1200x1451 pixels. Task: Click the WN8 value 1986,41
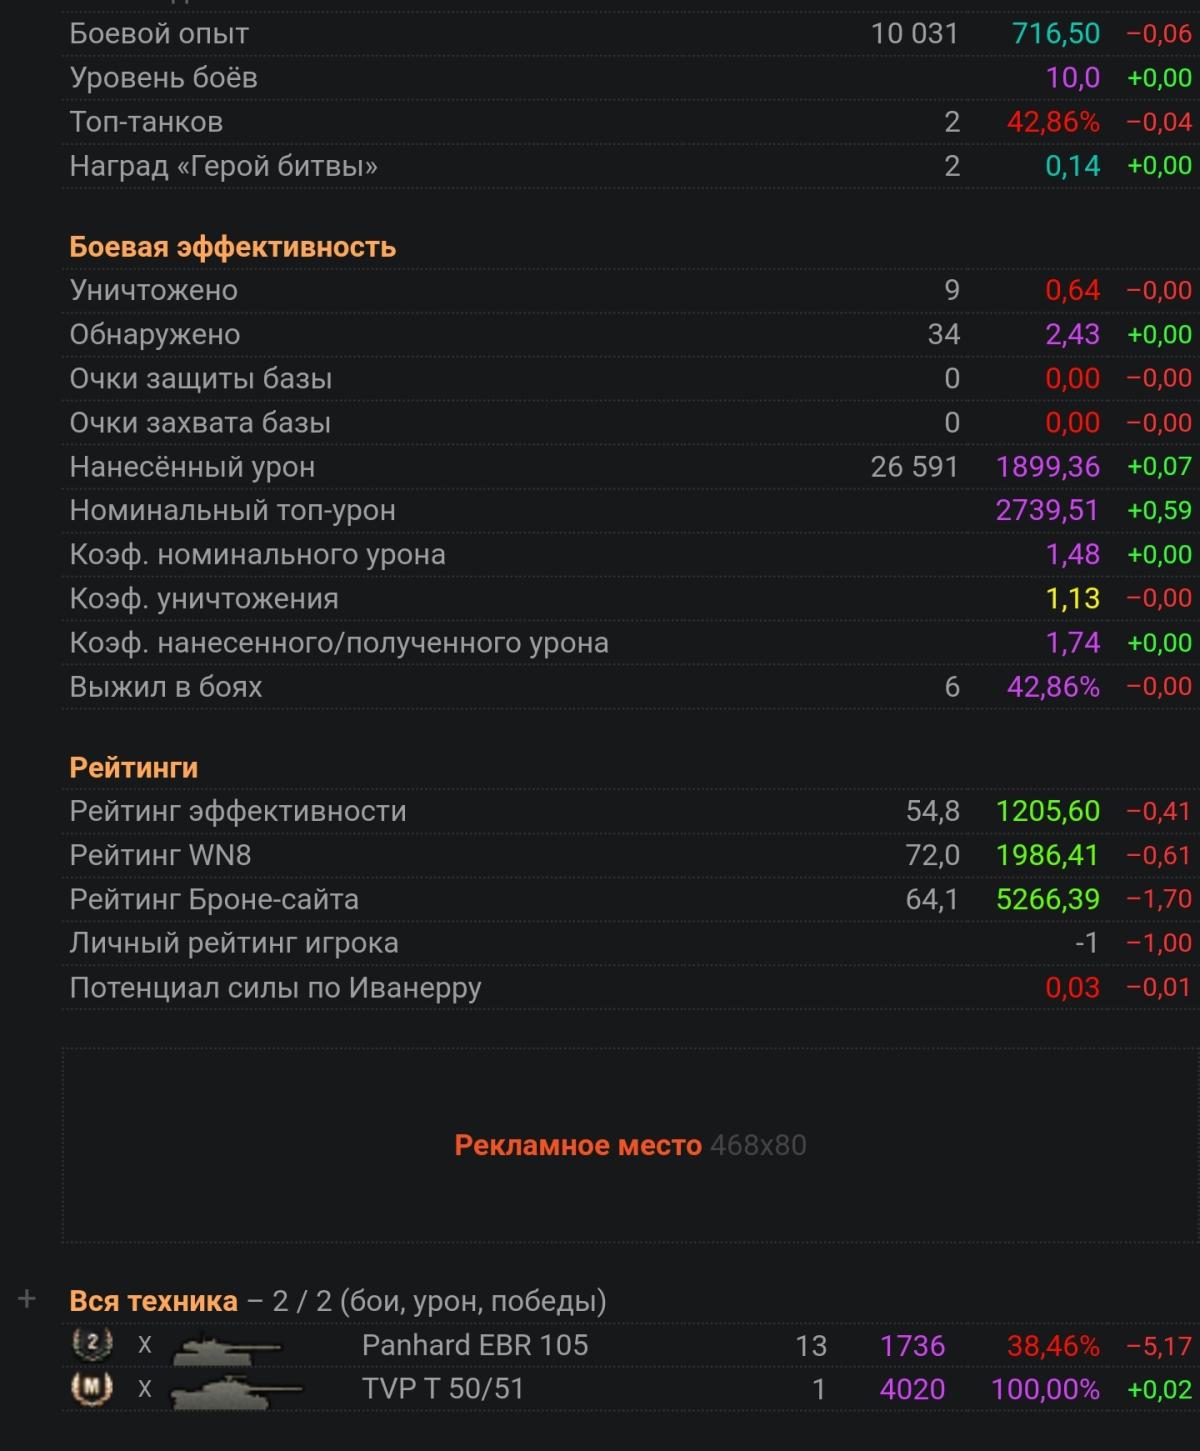coord(1047,855)
